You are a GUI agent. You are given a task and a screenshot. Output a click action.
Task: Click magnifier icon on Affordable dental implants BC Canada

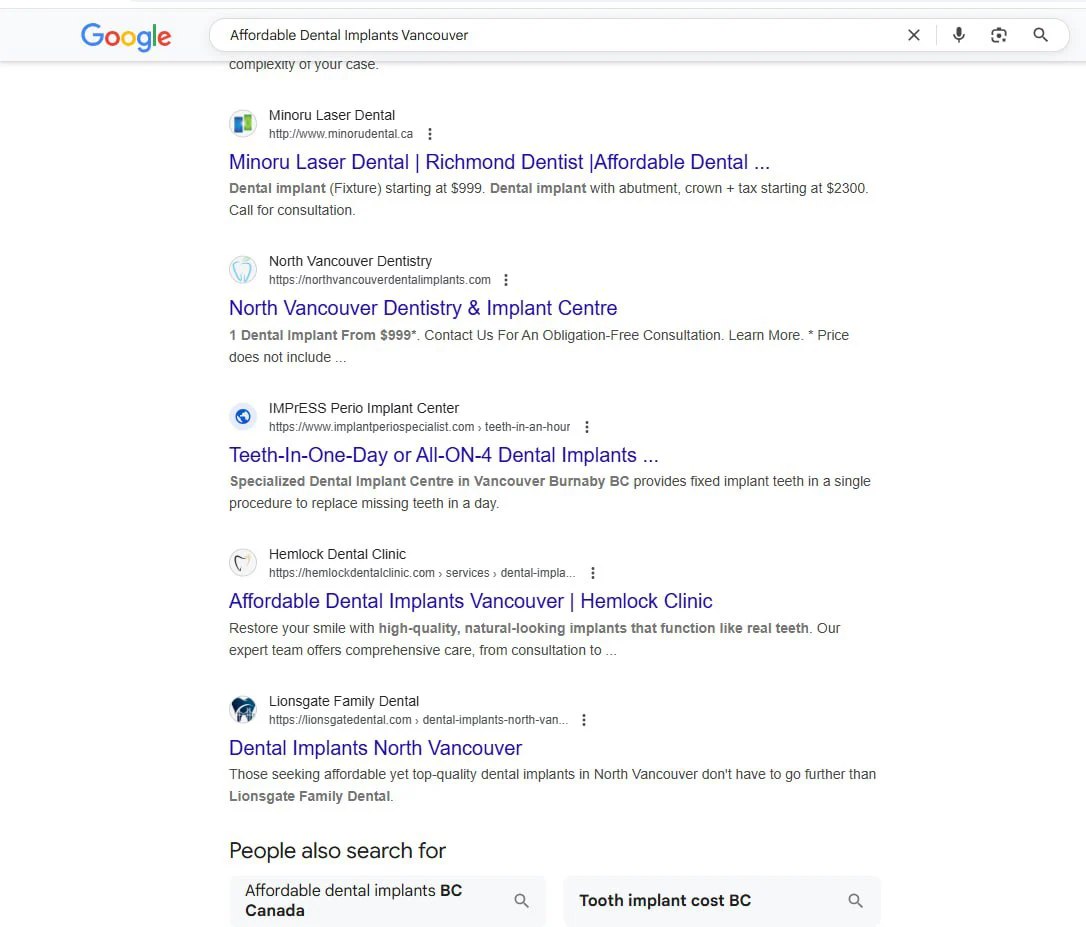522,901
